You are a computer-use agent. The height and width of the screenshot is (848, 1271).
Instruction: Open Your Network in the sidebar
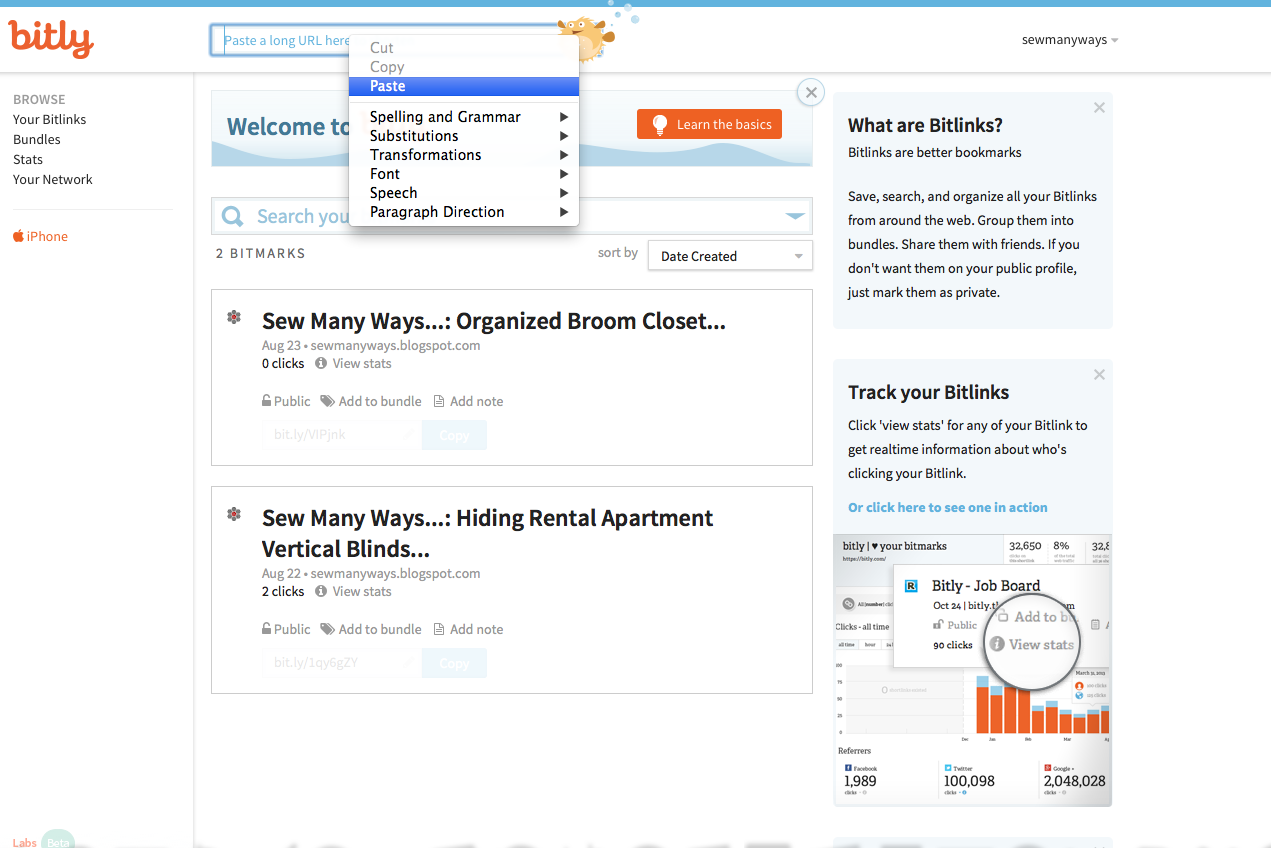[x=53, y=179]
